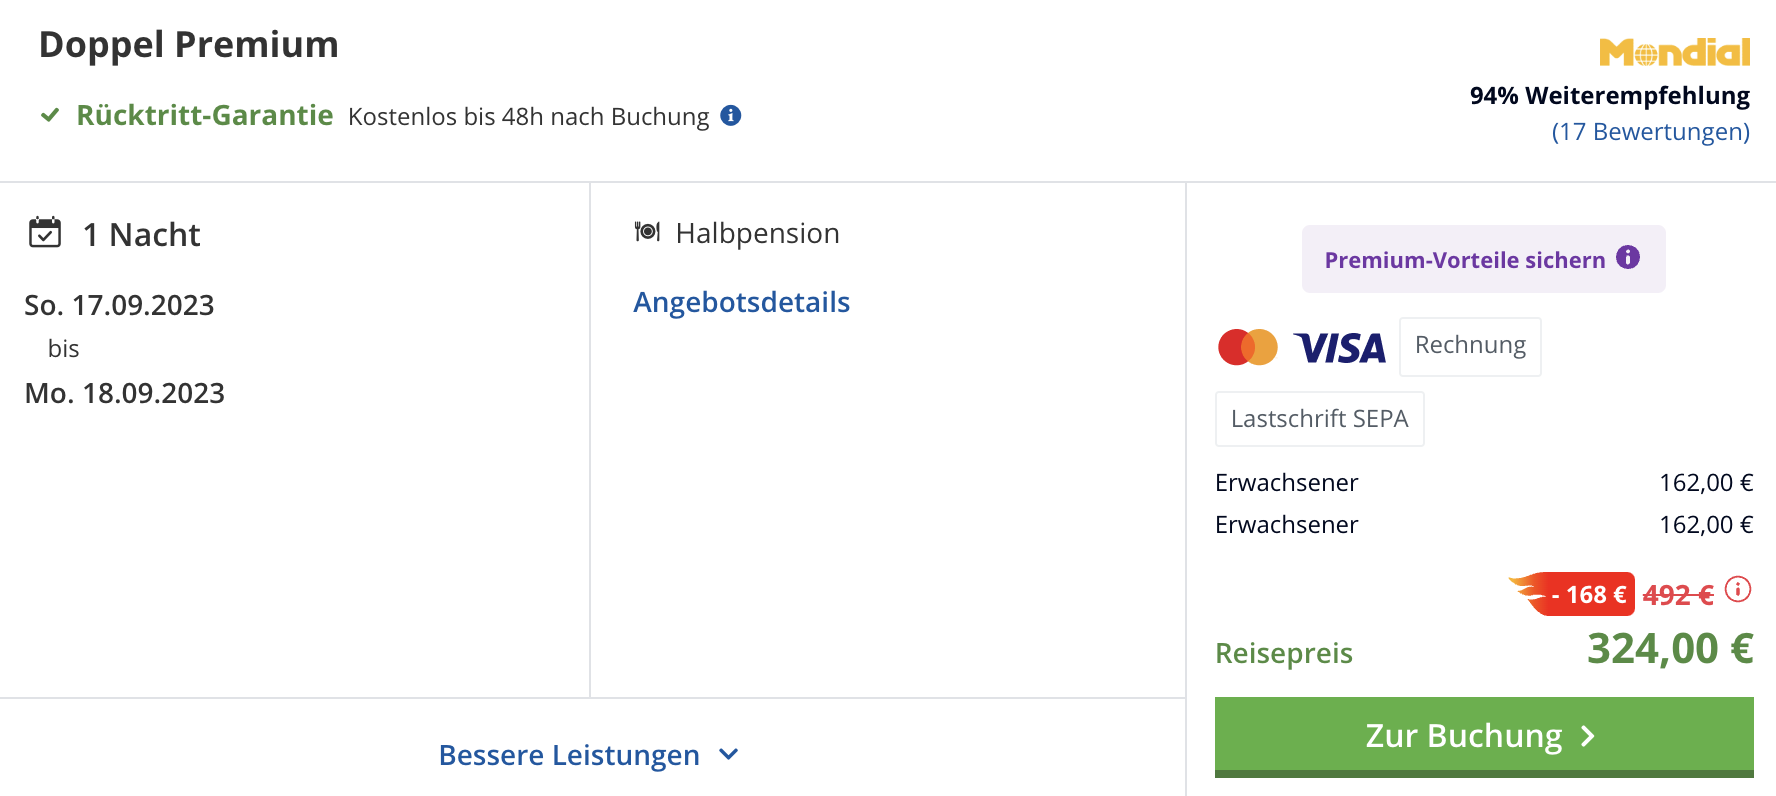Click the green Rücktritt-Garantie checkmark
This screenshot has width=1776, height=796.
tap(50, 115)
